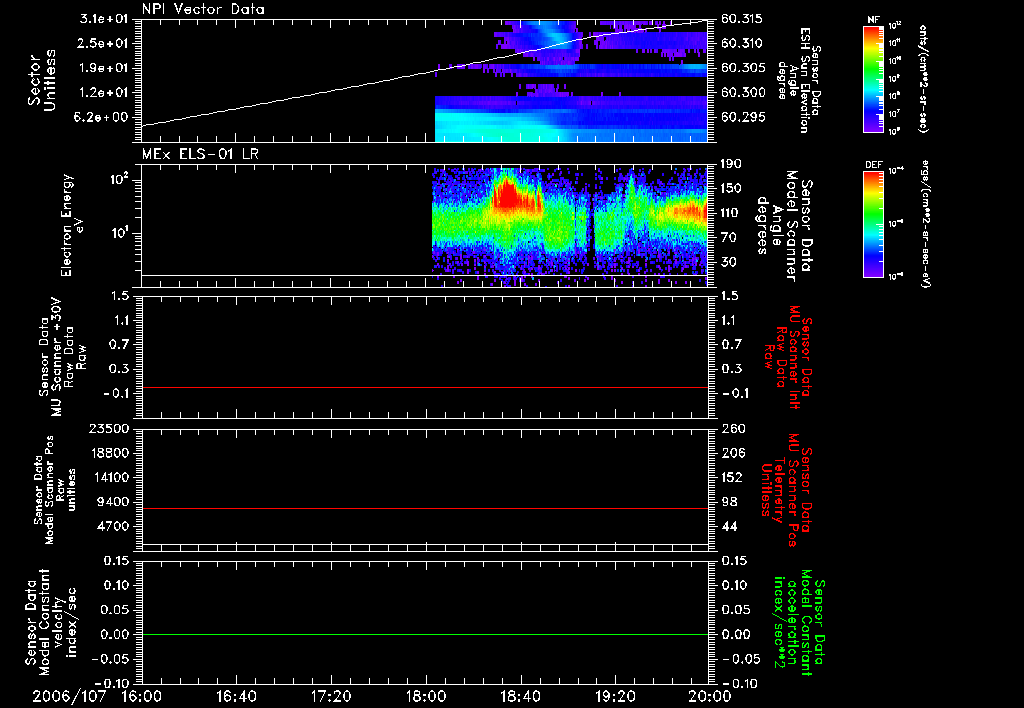Click the 18:00 time axis label
The width and height of the screenshot is (1024, 708).
click(x=426, y=696)
